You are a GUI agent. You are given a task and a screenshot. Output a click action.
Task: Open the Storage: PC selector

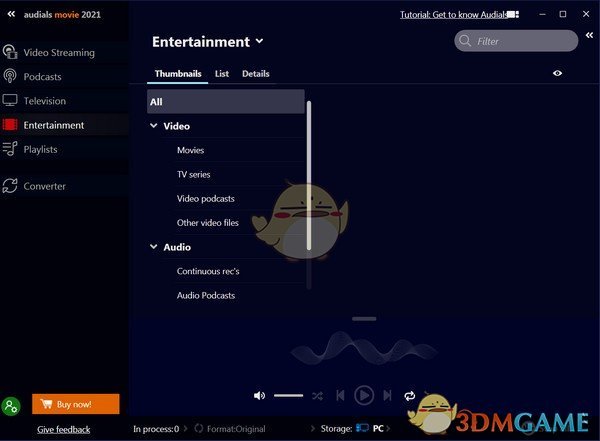coord(355,428)
